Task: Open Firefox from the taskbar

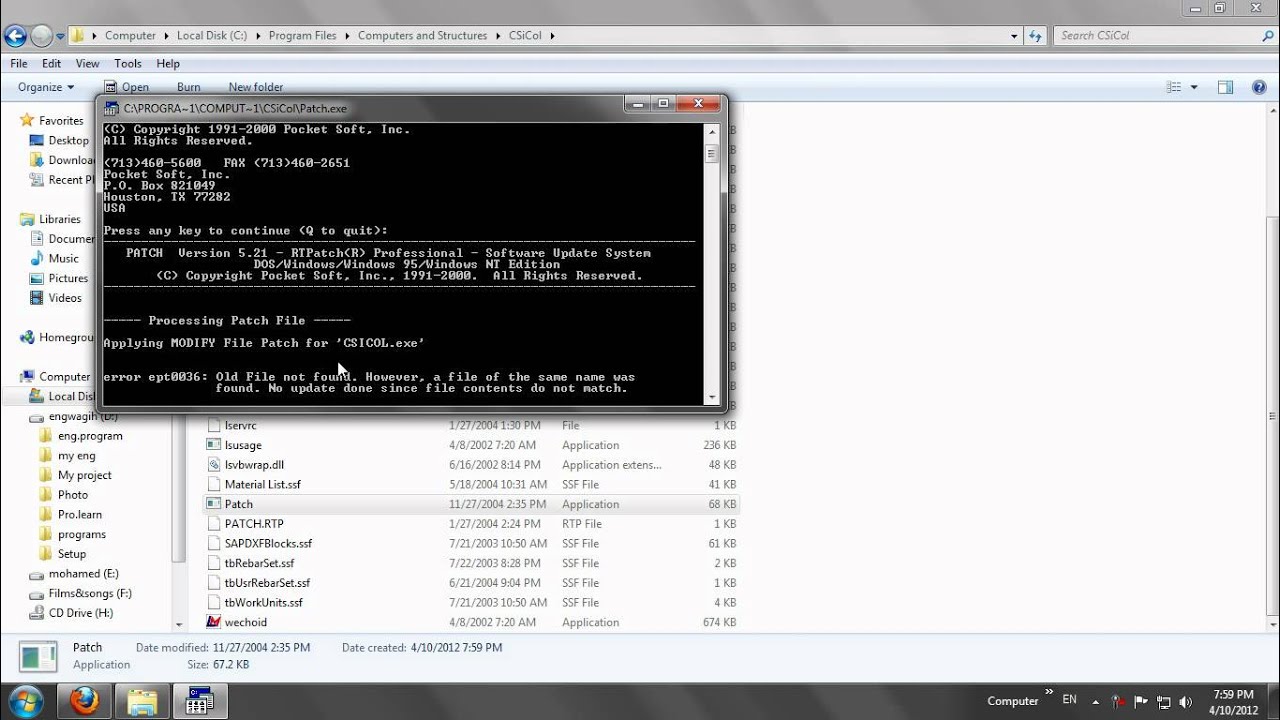Action: point(85,700)
